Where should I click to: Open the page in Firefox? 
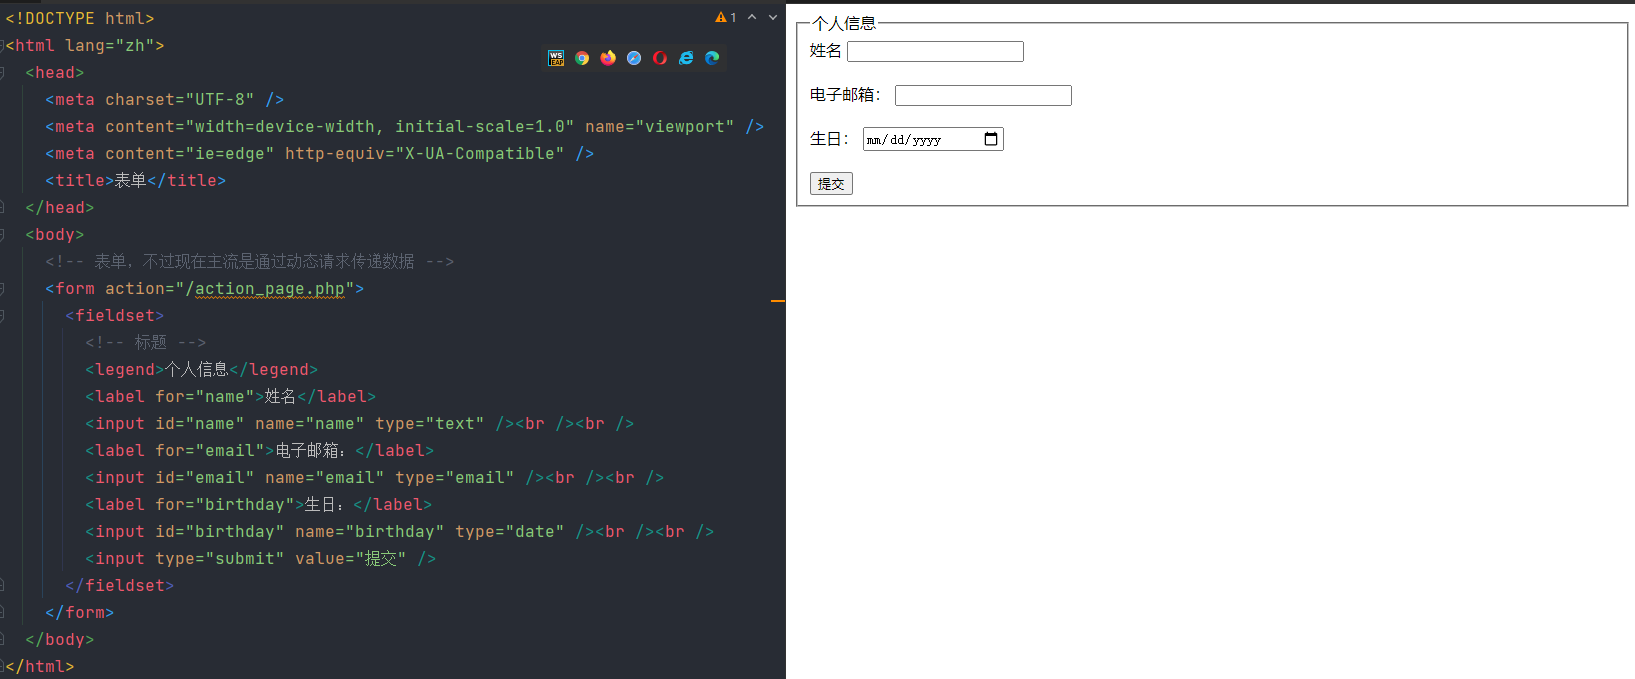click(608, 58)
